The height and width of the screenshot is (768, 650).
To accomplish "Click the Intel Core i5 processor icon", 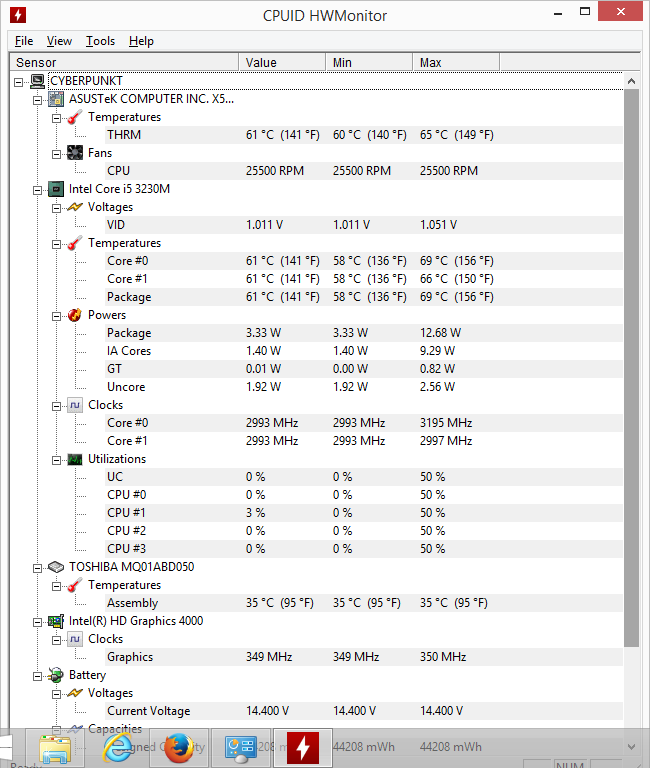I will click(56, 189).
